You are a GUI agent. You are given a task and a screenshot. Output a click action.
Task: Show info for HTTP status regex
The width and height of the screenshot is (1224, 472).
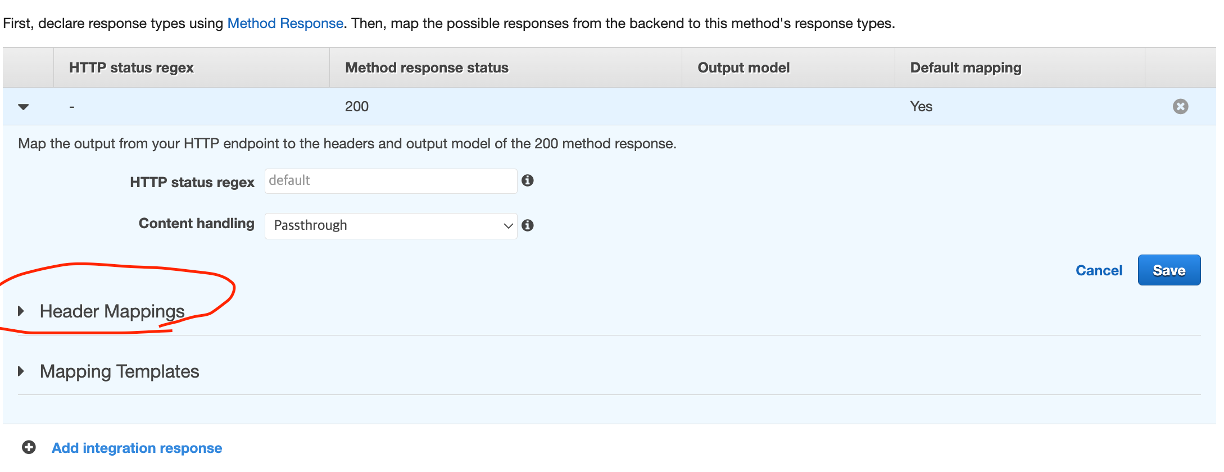click(527, 181)
